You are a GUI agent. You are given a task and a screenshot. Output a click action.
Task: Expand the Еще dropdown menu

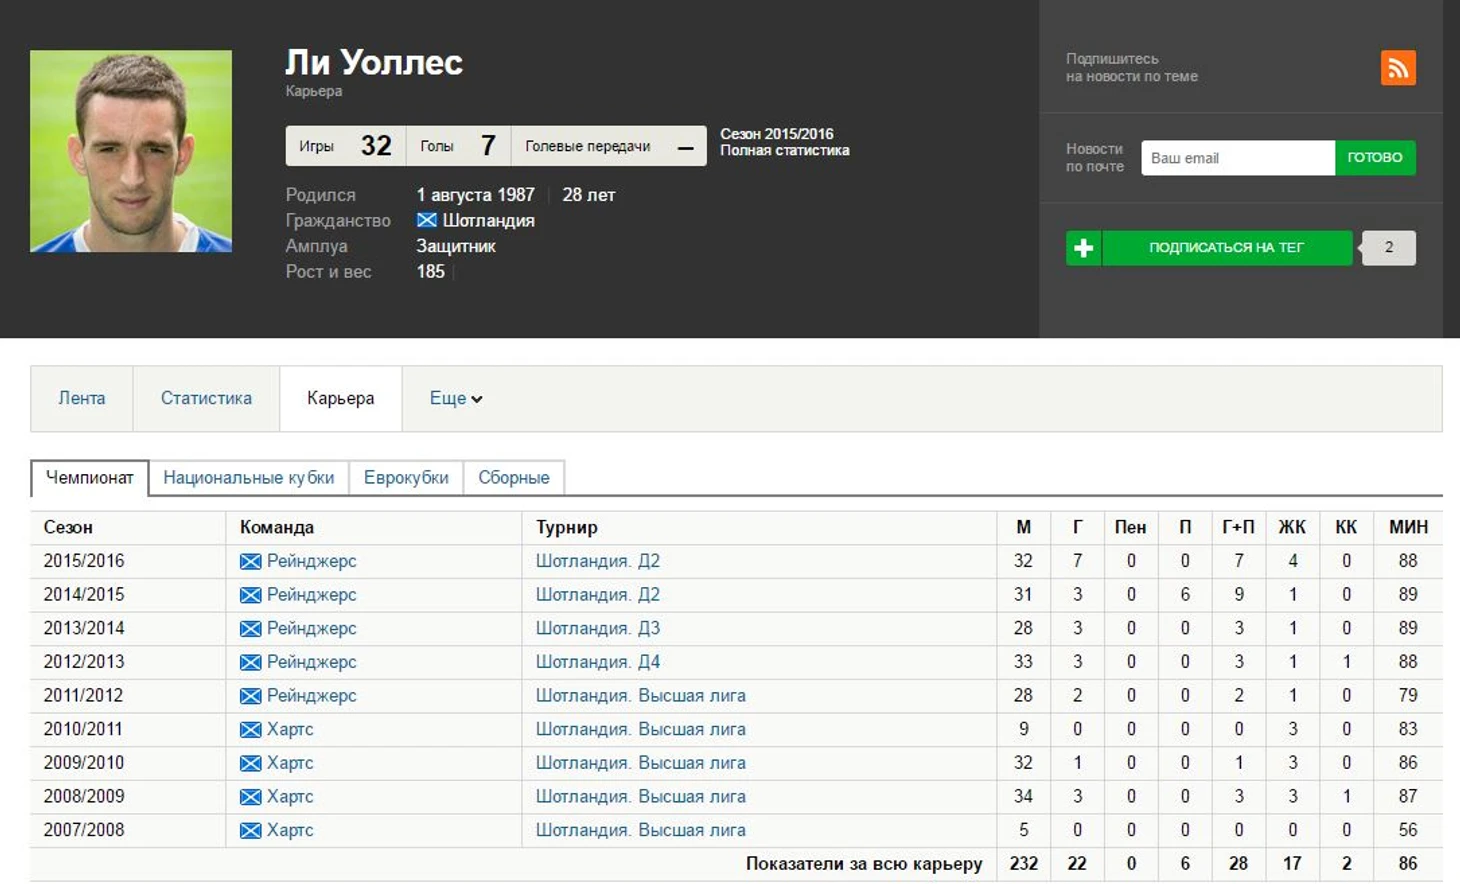tap(455, 399)
